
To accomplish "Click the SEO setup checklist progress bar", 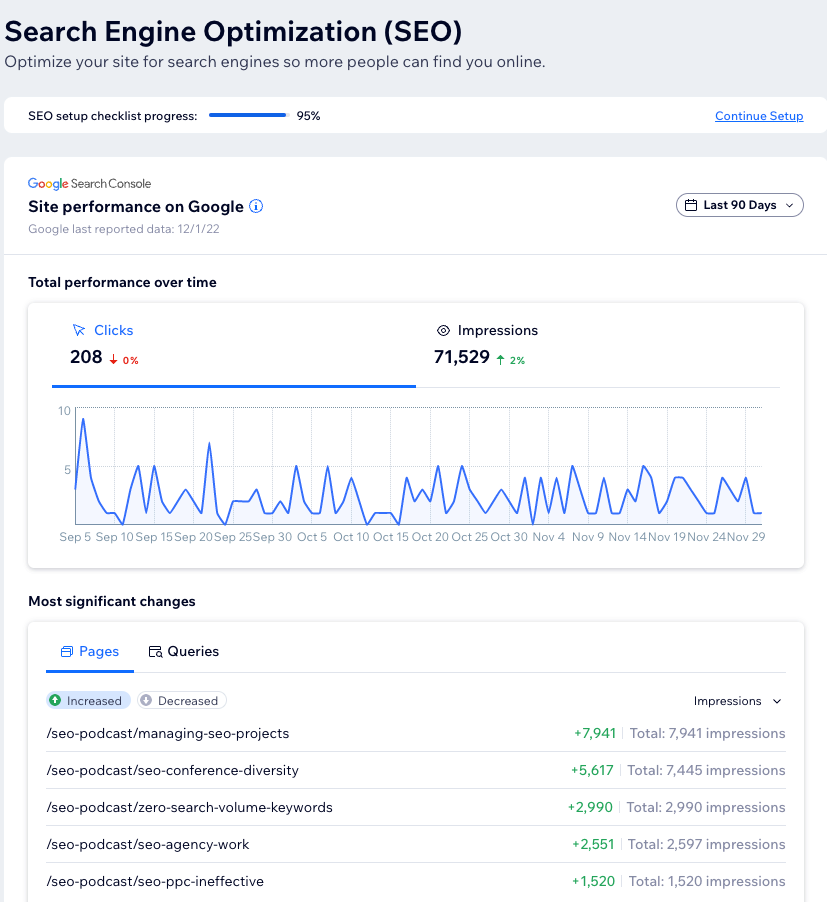I will (x=247, y=116).
